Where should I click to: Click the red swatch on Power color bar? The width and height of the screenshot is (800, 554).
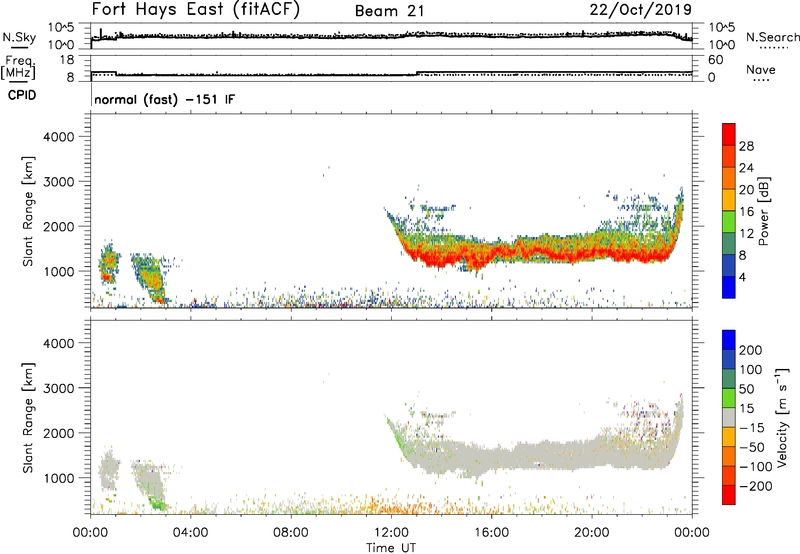(729, 134)
